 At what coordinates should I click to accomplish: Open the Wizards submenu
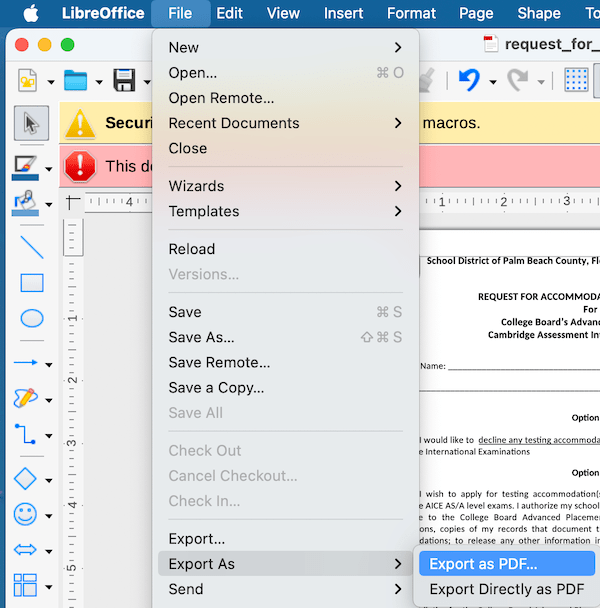click(x=285, y=186)
